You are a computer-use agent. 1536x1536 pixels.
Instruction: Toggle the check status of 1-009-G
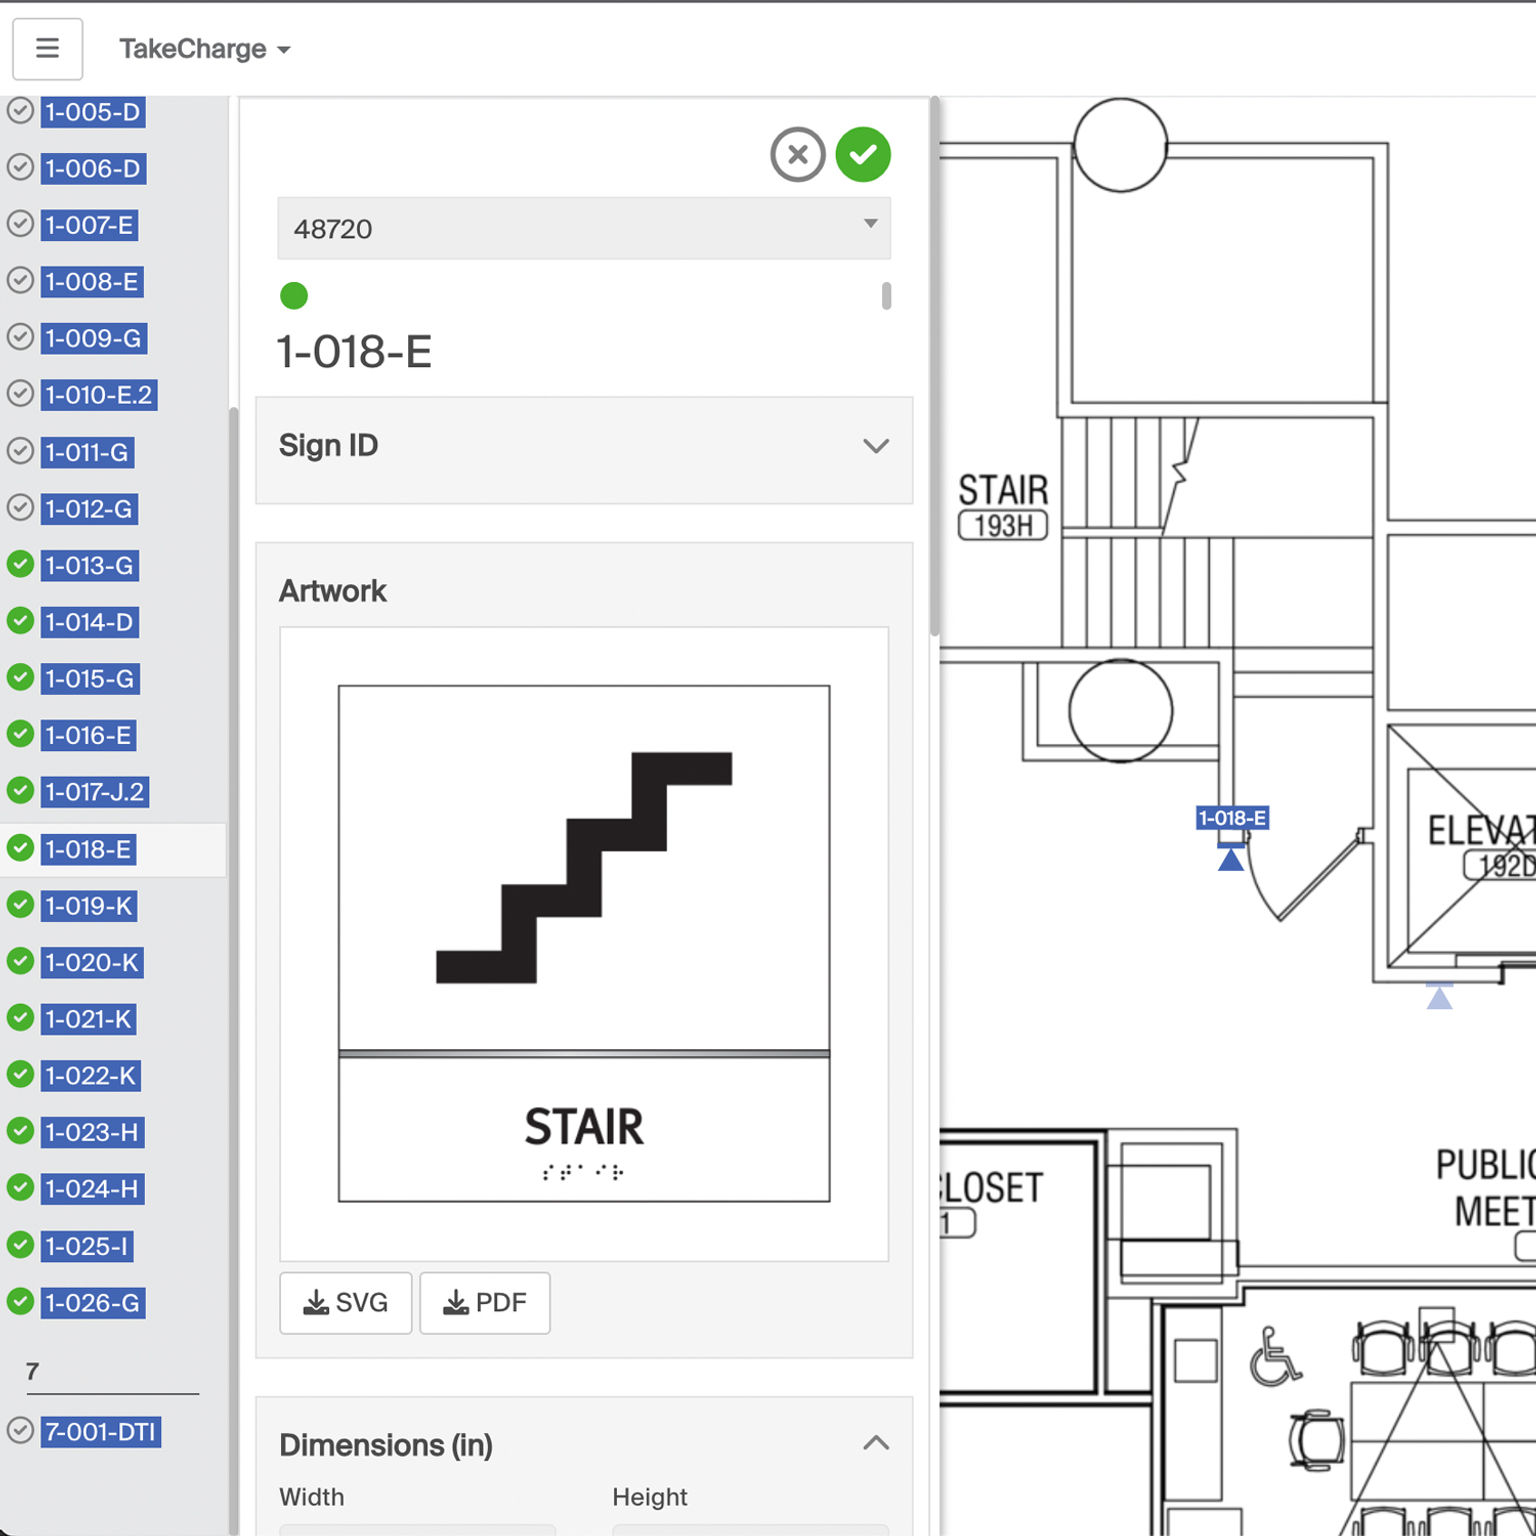click(20, 338)
